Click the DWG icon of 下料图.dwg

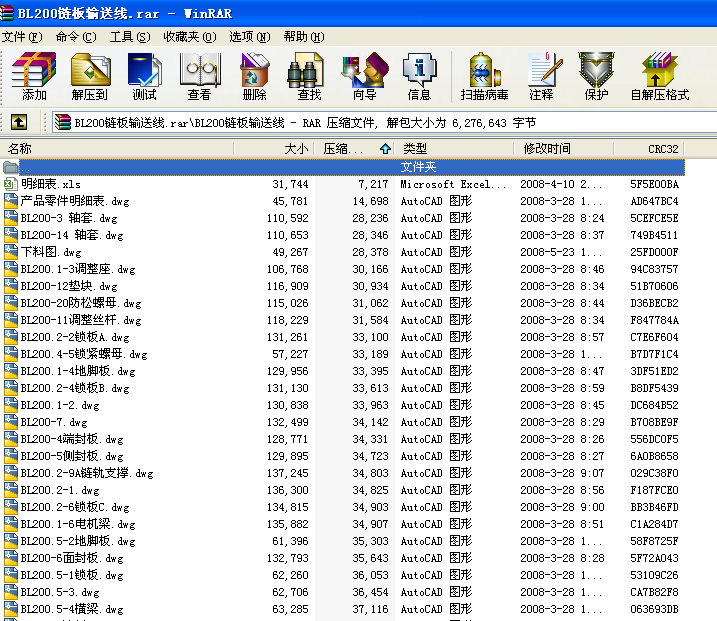pyautogui.click(x=10, y=252)
